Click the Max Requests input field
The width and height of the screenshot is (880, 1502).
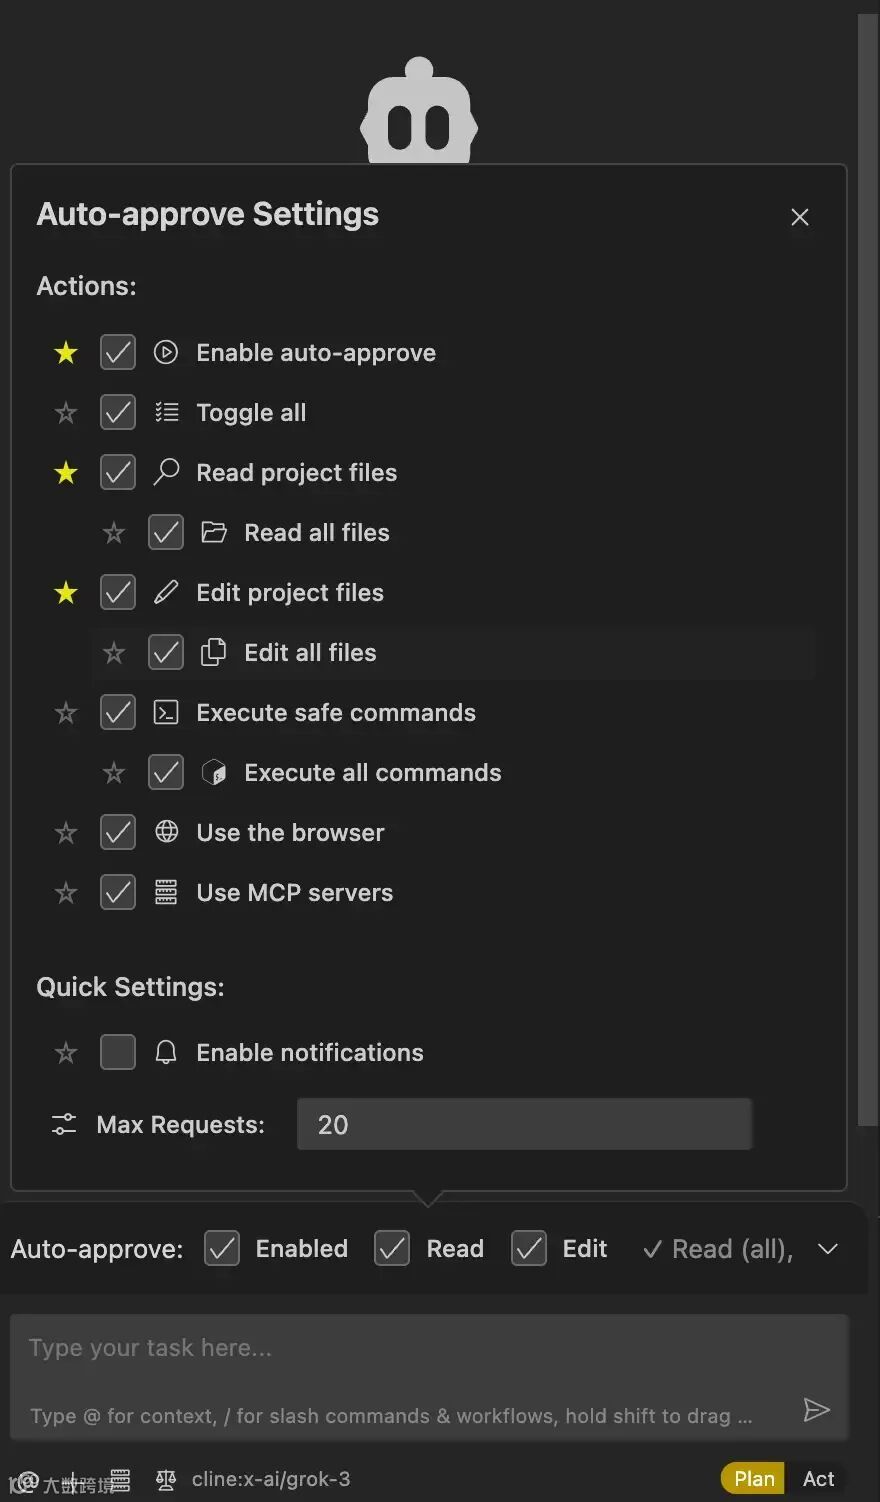coord(524,1125)
